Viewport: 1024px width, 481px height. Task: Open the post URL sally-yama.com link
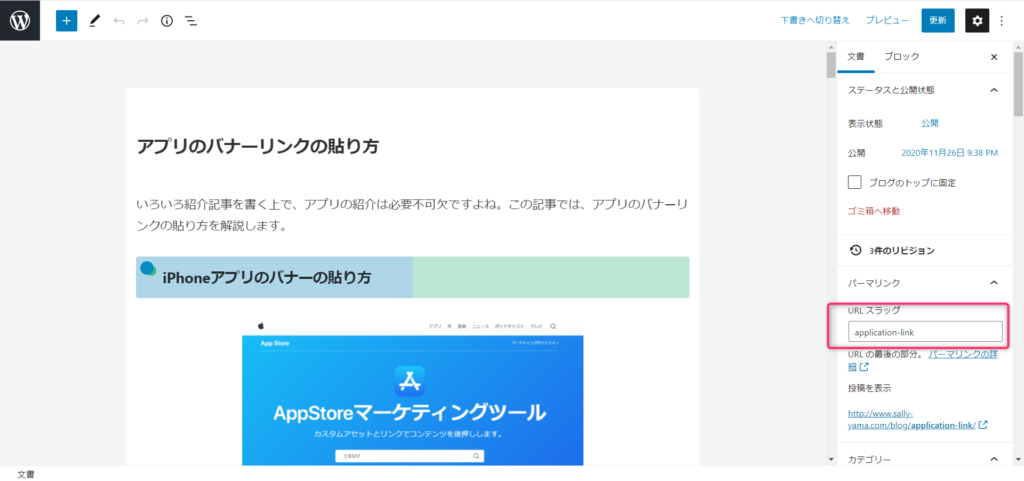912,419
